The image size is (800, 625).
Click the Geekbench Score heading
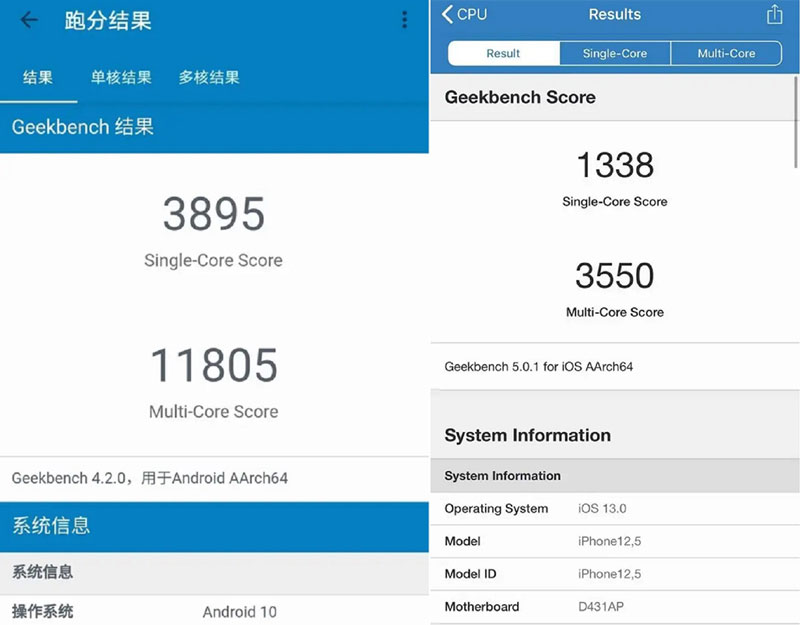coord(520,97)
